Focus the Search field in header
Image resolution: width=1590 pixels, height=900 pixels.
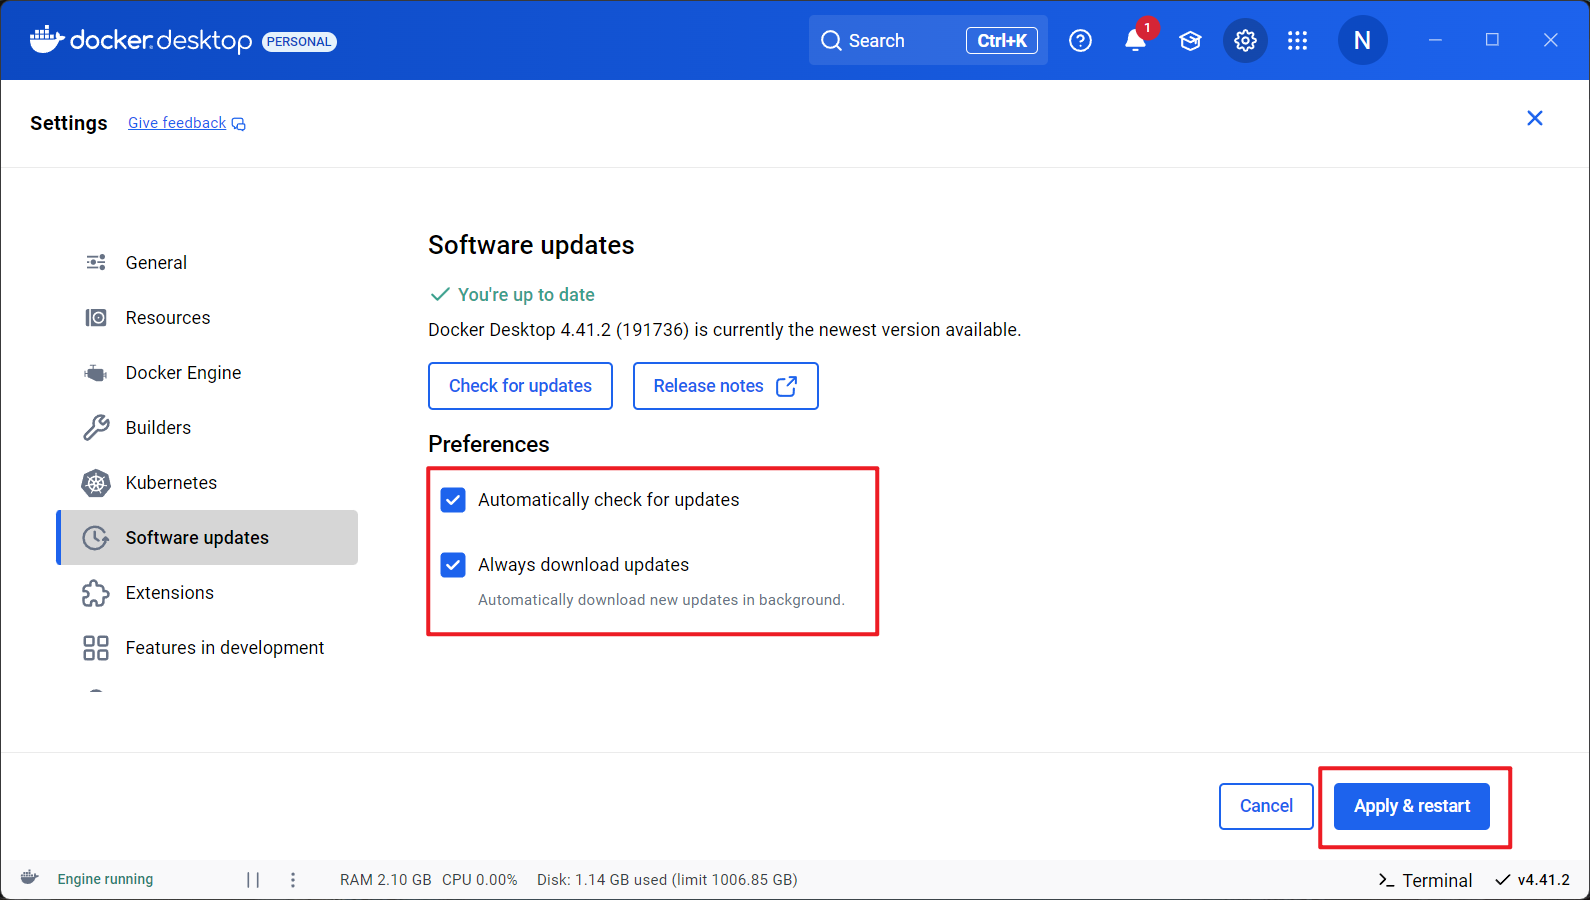click(928, 41)
